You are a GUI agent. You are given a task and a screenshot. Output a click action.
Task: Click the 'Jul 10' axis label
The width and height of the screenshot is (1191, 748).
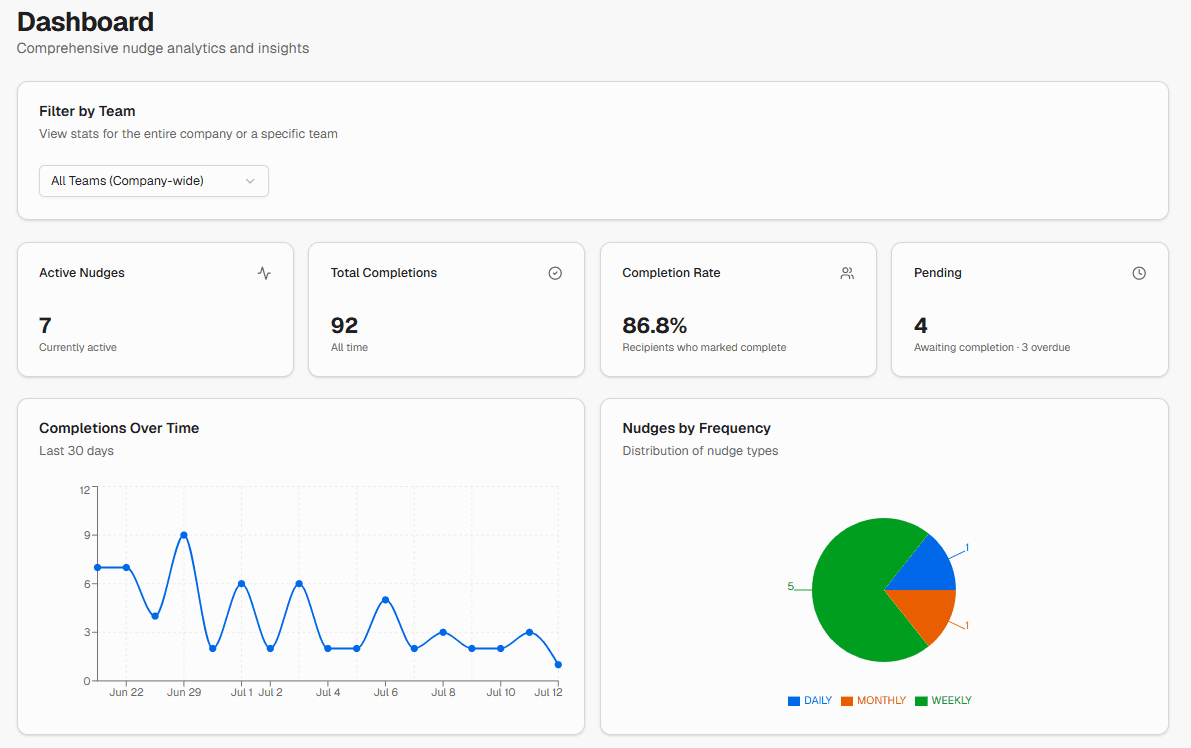coord(501,692)
